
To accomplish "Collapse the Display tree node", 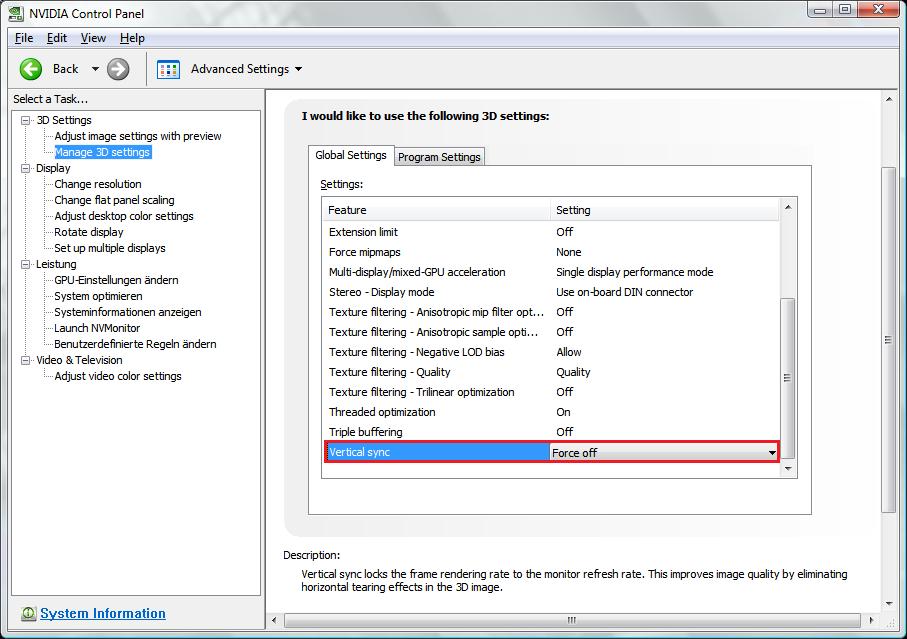I will pos(25,168).
